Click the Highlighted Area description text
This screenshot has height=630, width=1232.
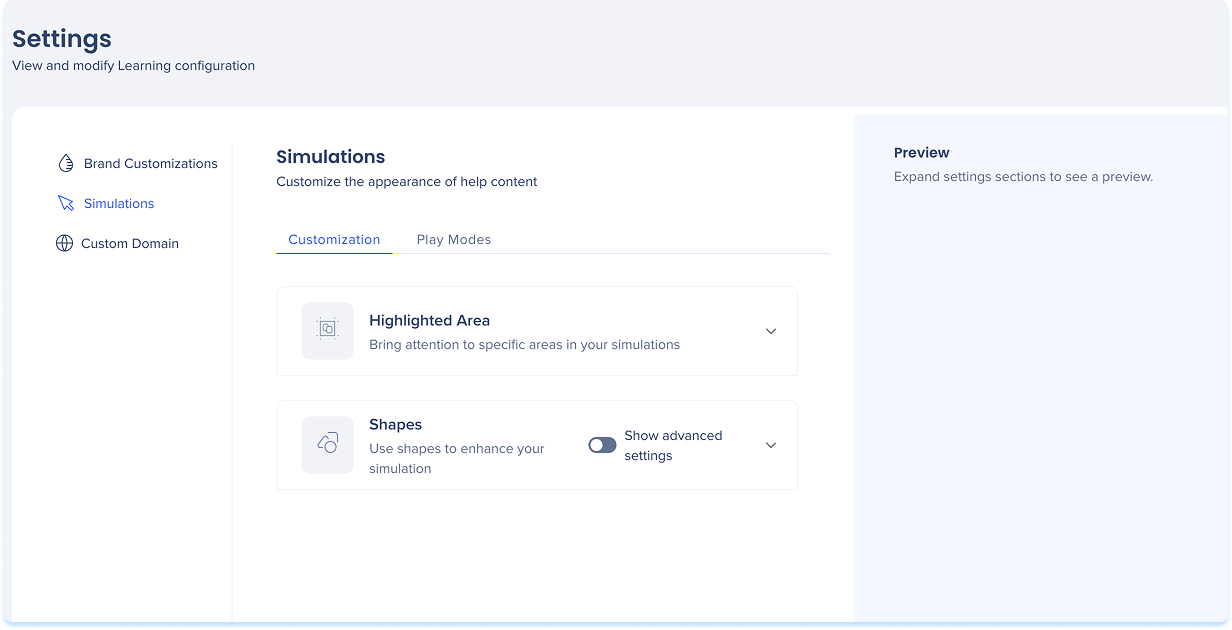(524, 345)
